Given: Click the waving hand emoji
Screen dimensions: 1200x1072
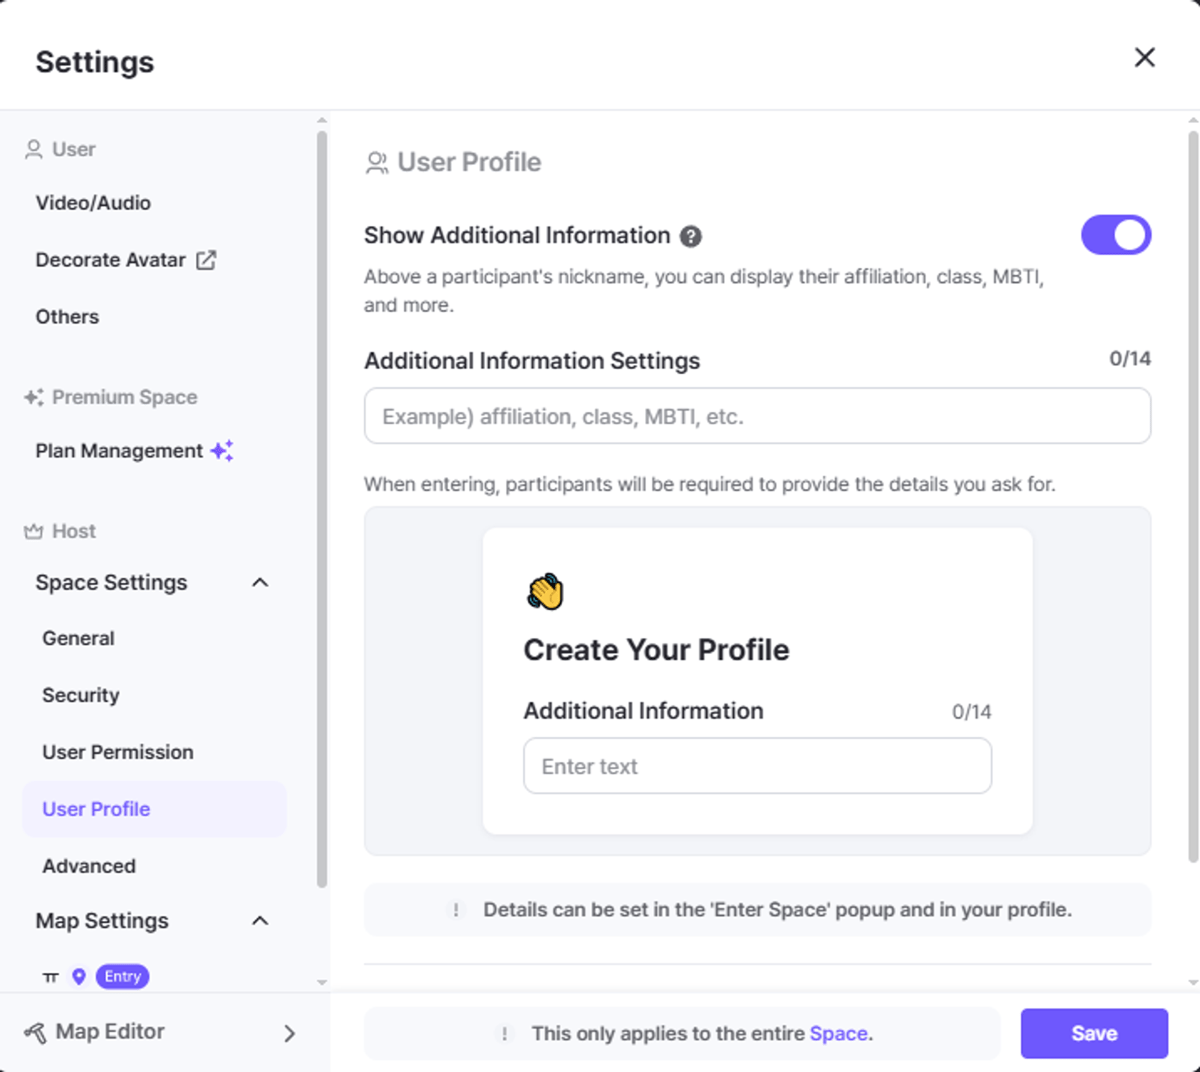Looking at the screenshot, I should coord(545,592).
